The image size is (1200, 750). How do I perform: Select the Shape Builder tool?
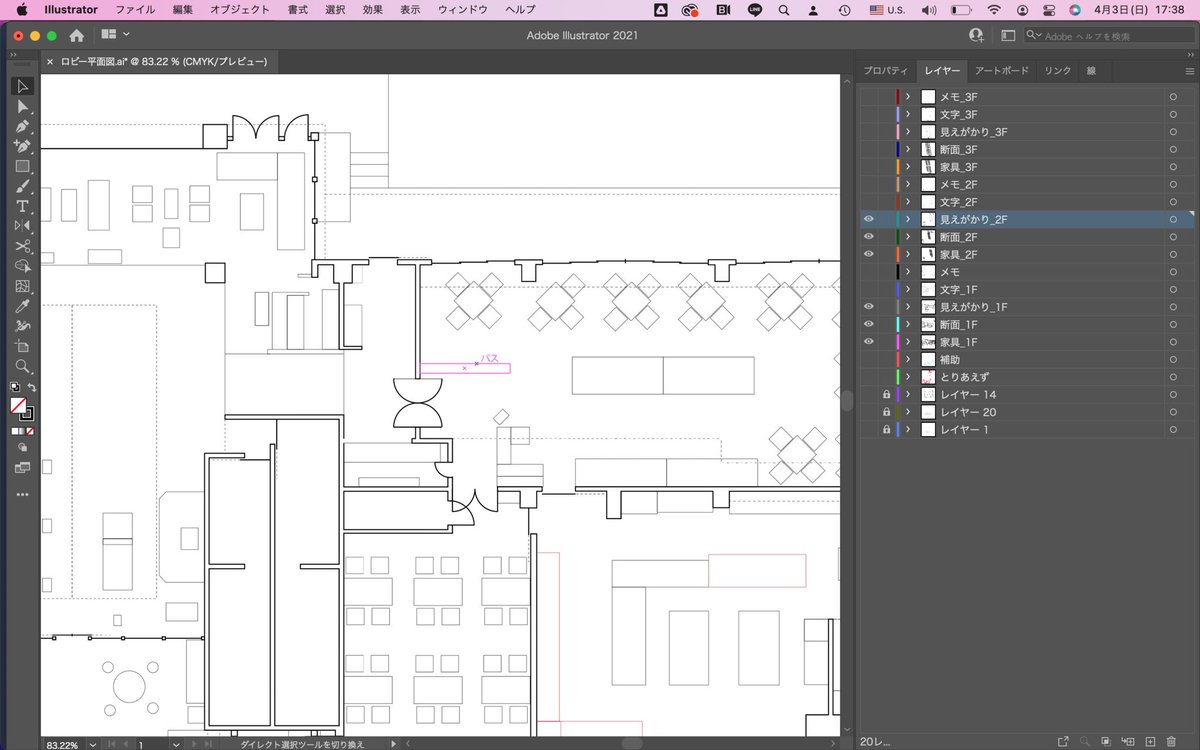coord(22,266)
